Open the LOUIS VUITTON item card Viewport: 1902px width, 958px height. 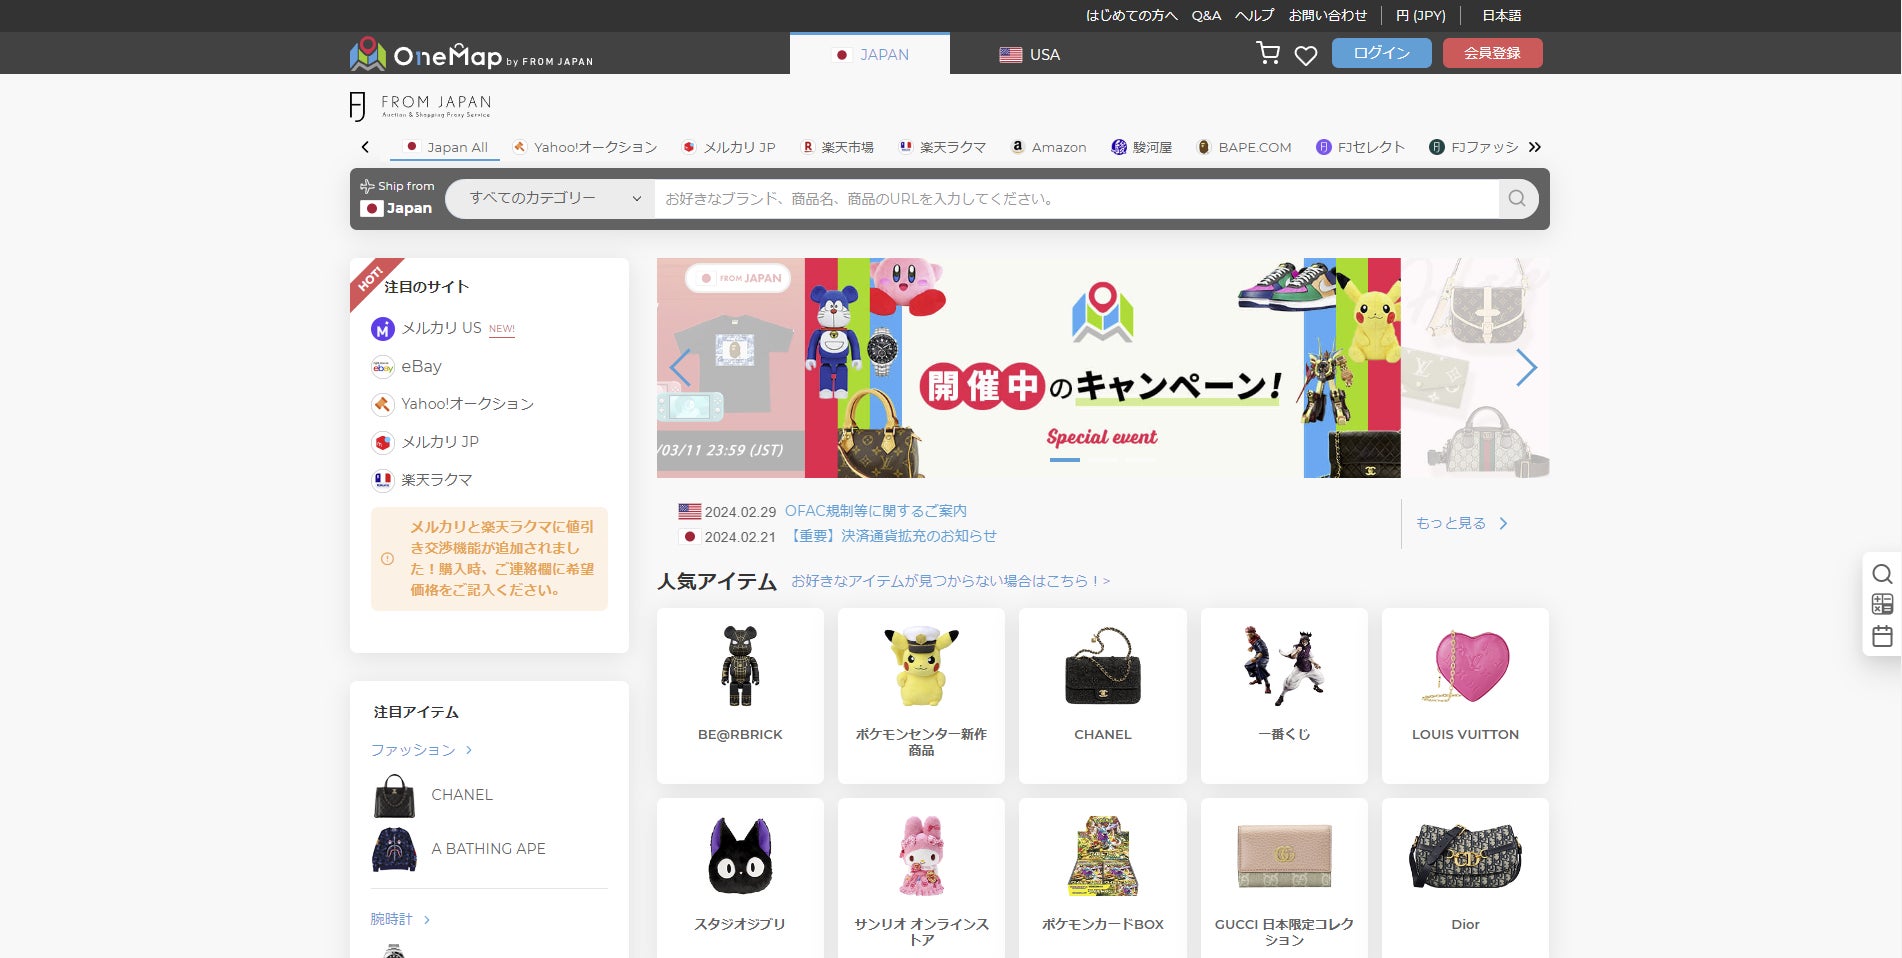[x=1465, y=696]
